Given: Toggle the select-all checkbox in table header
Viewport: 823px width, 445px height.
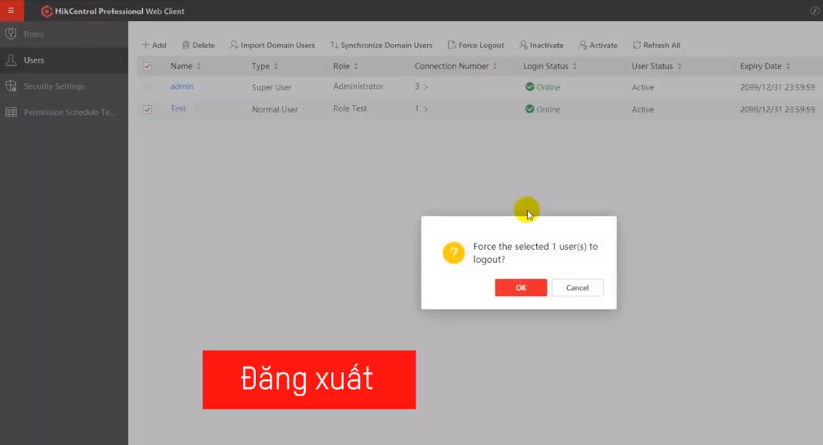Looking at the screenshot, I should [x=147, y=66].
